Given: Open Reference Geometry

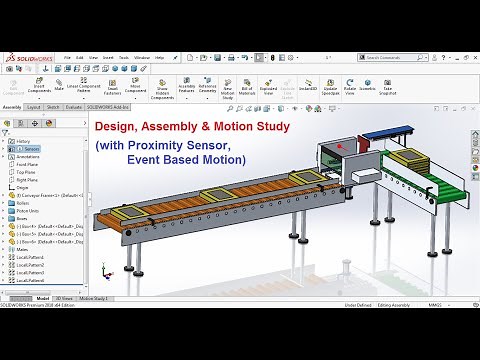Looking at the screenshot, I should click(x=207, y=85).
